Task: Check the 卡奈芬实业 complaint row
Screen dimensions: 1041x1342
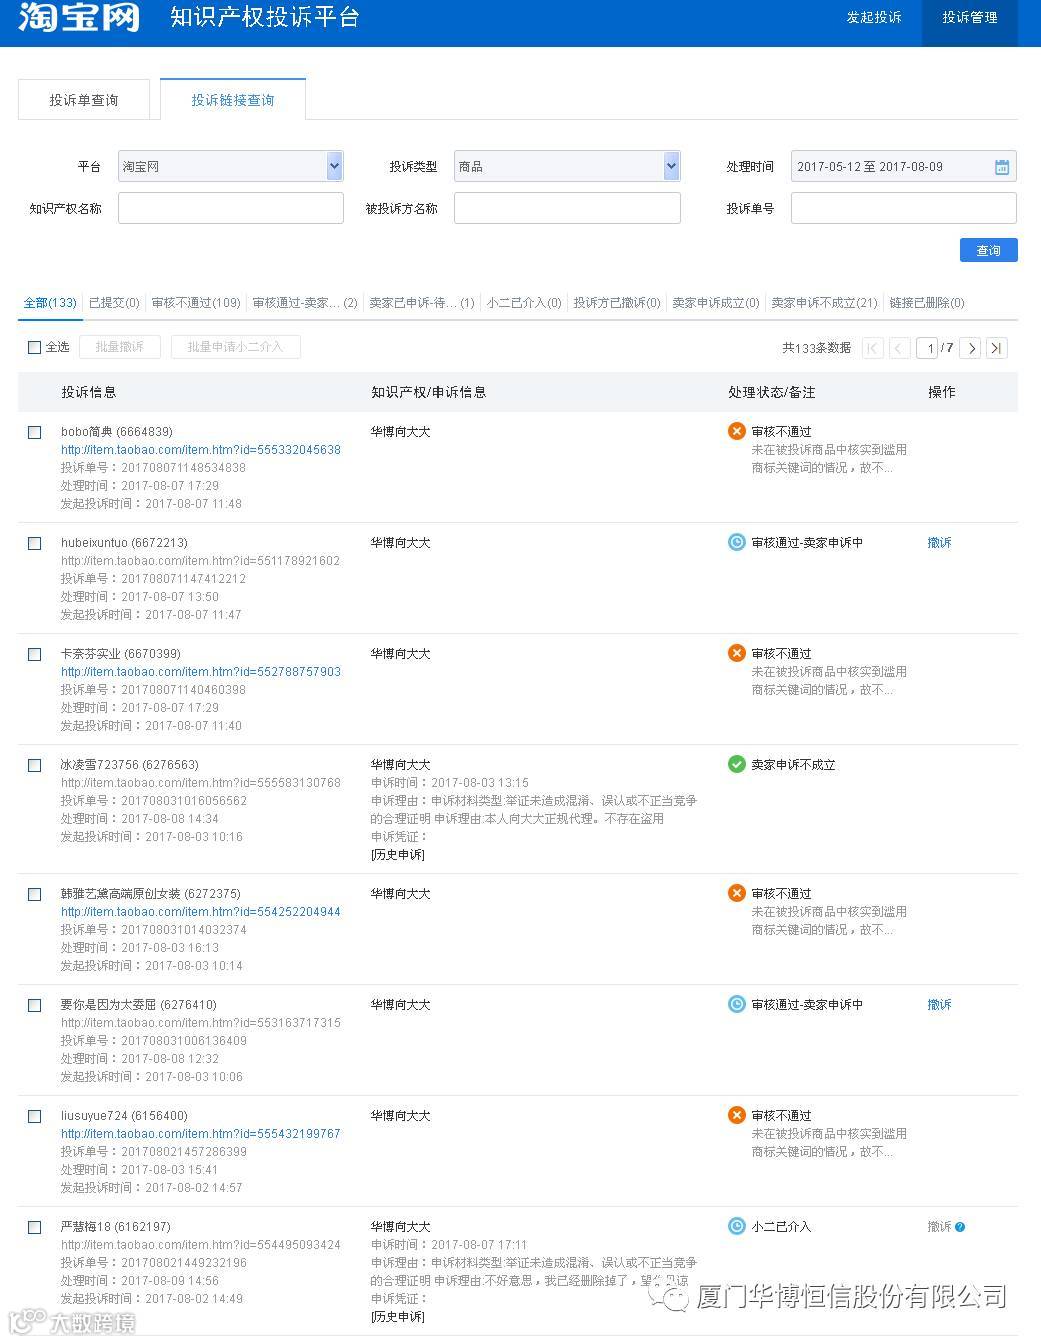Action: point(34,654)
